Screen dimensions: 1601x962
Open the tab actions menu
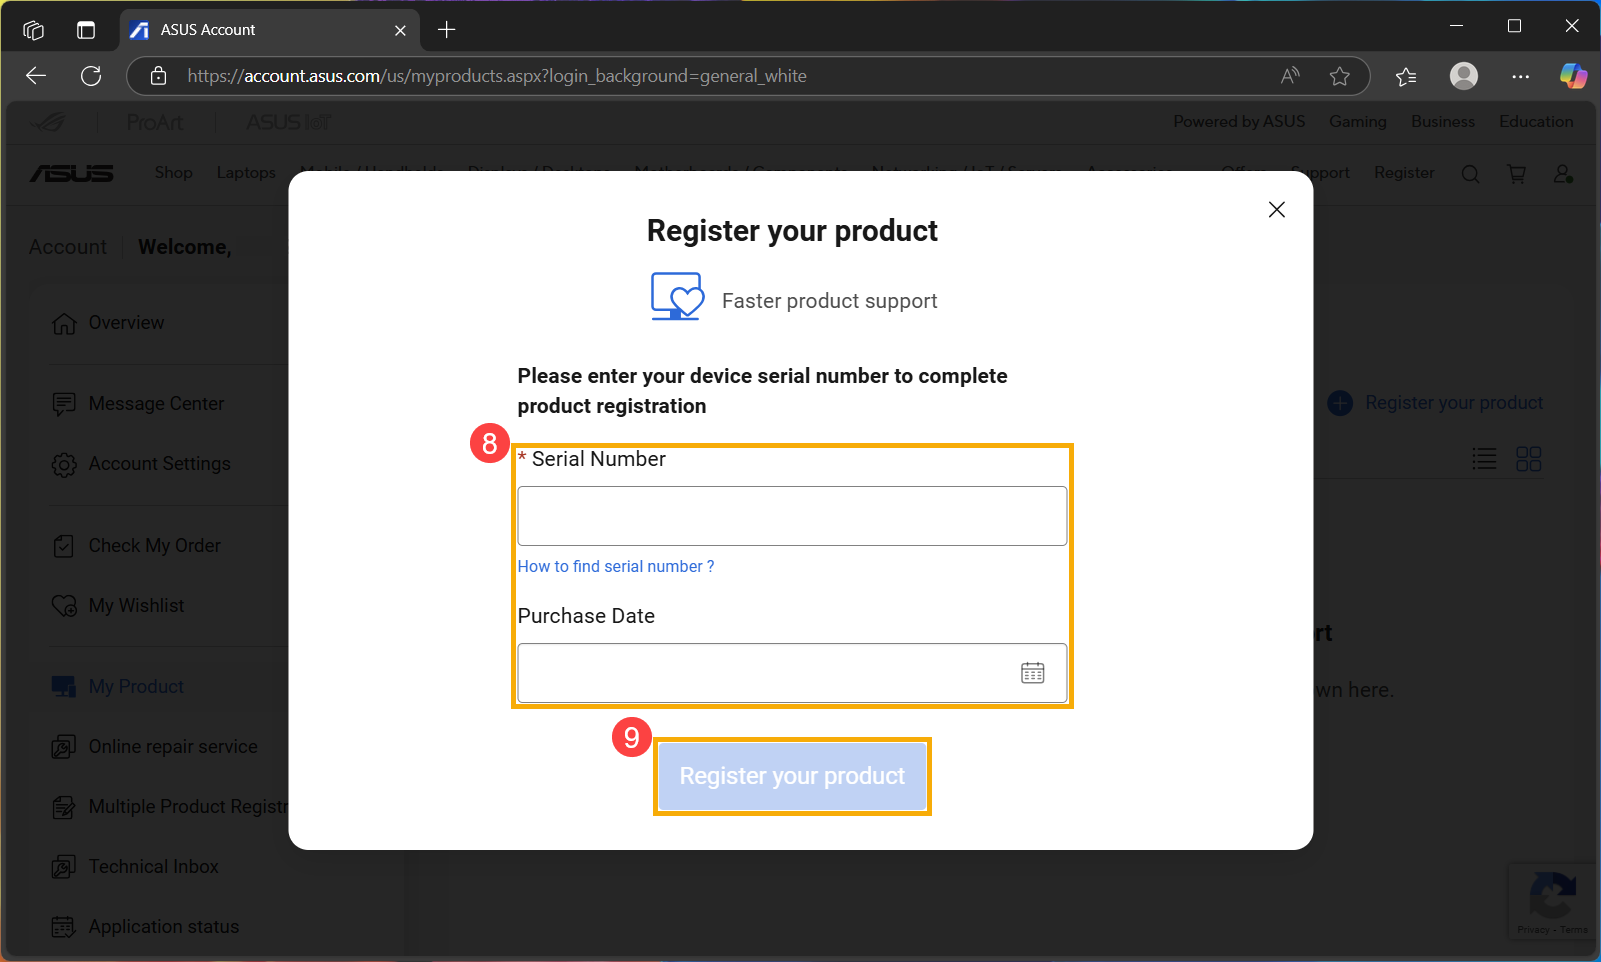pyautogui.click(x=86, y=30)
